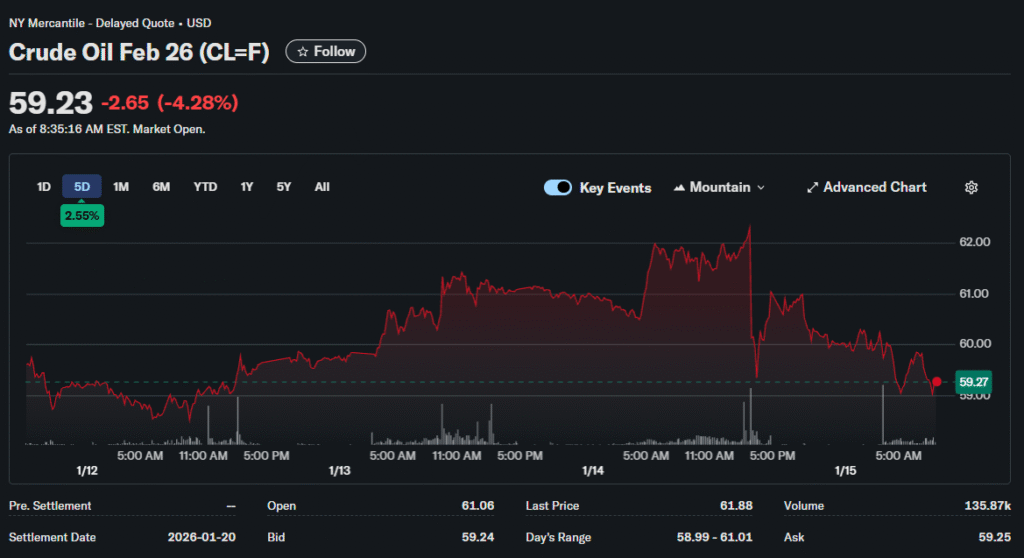
Task: Click the green 59.27 price label
Action: pyautogui.click(x=973, y=382)
